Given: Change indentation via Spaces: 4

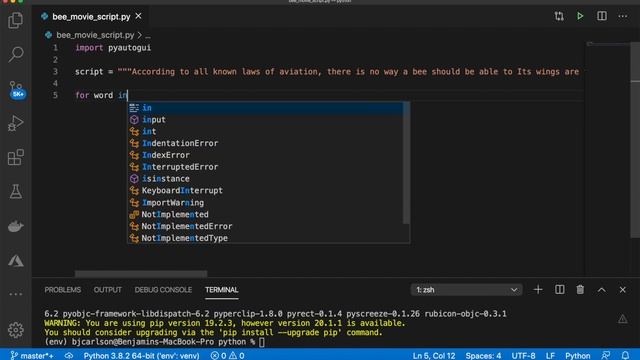Looking at the screenshot, I should pos(483,356).
